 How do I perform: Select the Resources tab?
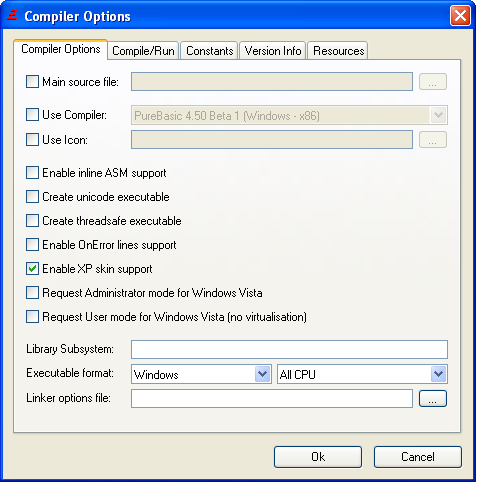pos(338,51)
